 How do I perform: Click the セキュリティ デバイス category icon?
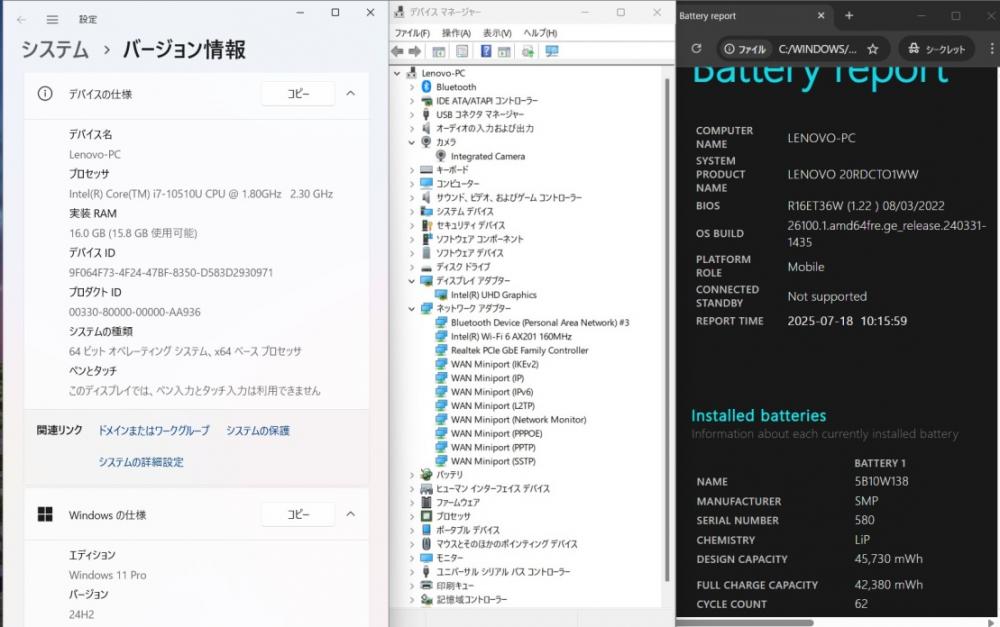427,225
